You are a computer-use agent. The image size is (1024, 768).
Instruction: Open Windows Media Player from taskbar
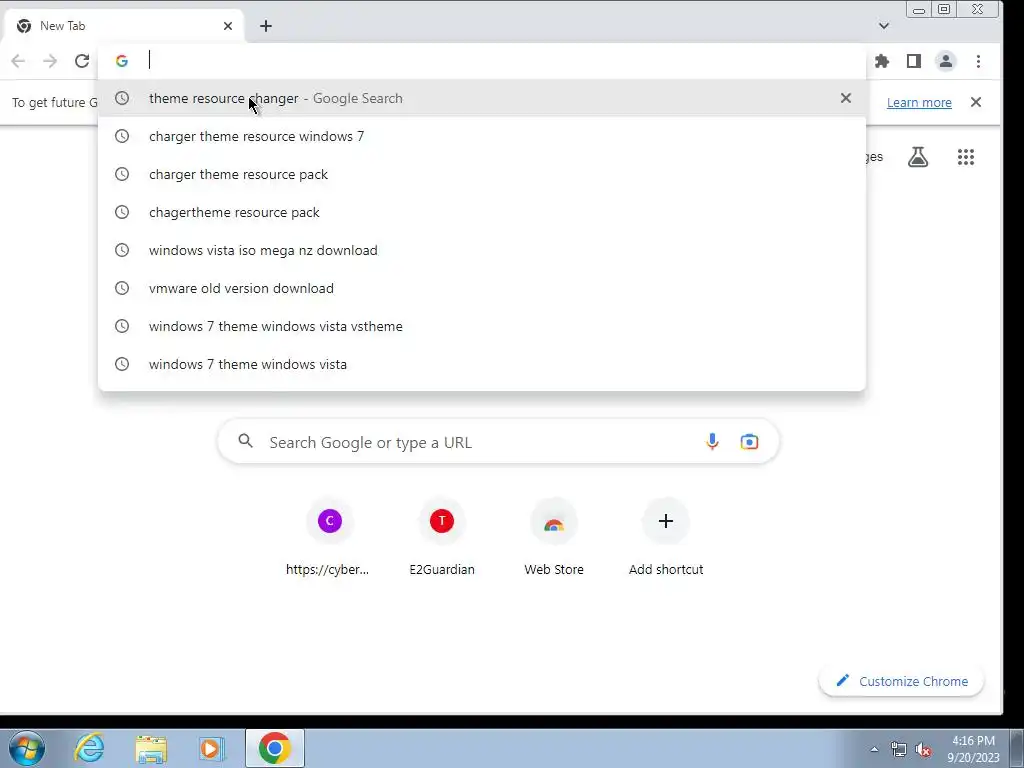[211, 748]
